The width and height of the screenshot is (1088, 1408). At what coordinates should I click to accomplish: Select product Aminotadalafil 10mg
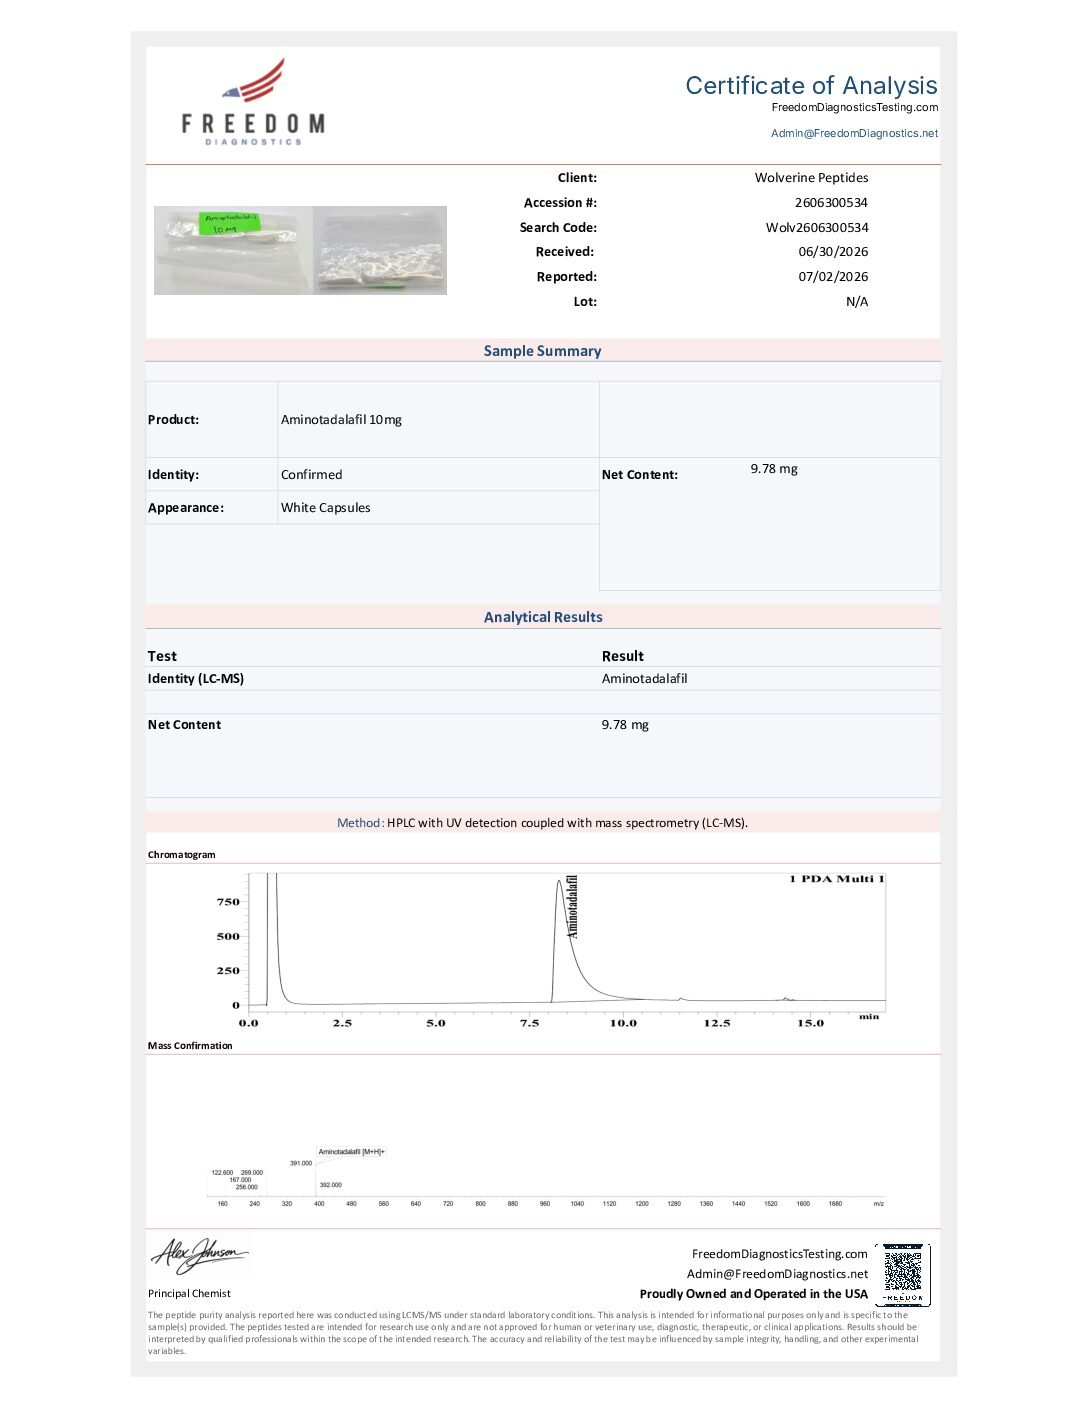341,420
